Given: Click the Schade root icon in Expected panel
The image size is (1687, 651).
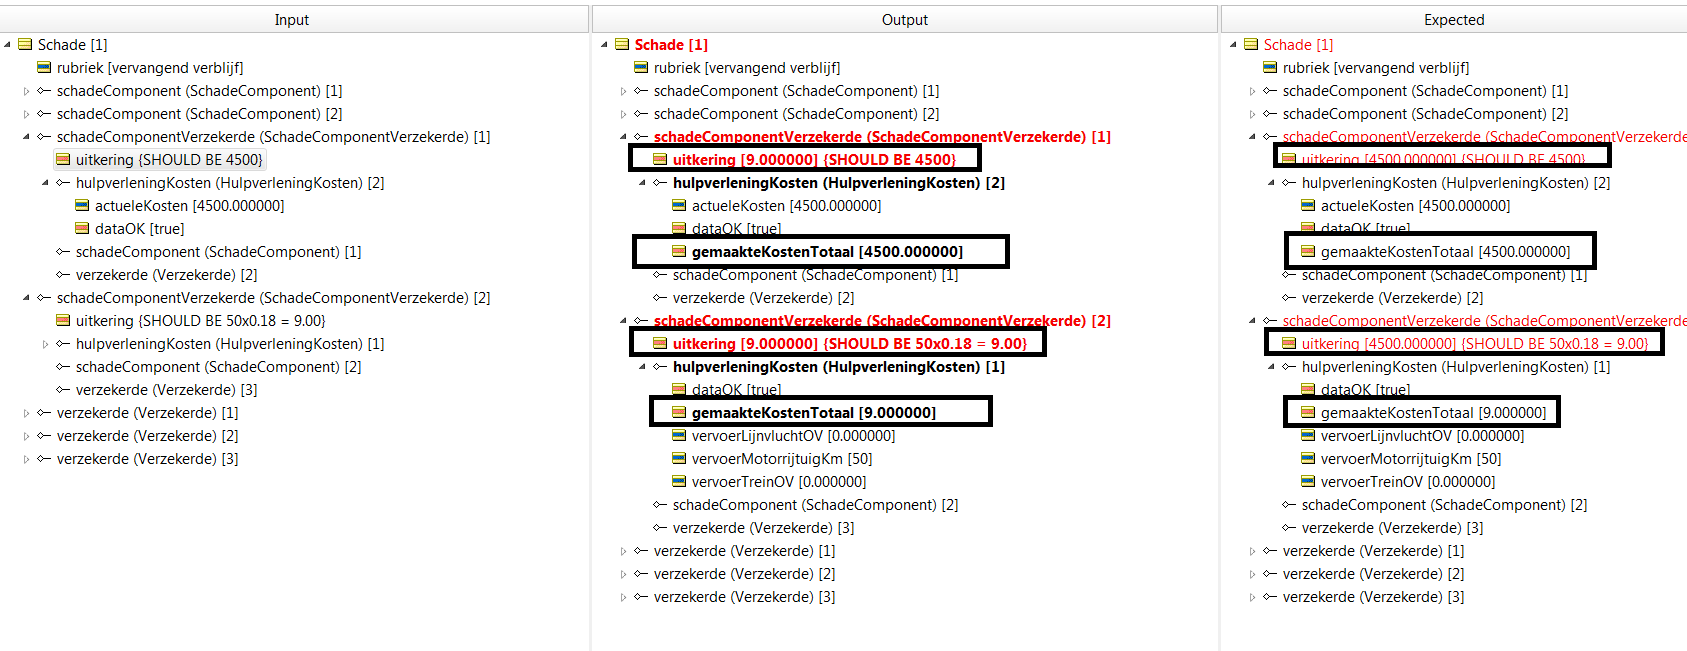Looking at the screenshot, I should [1251, 44].
